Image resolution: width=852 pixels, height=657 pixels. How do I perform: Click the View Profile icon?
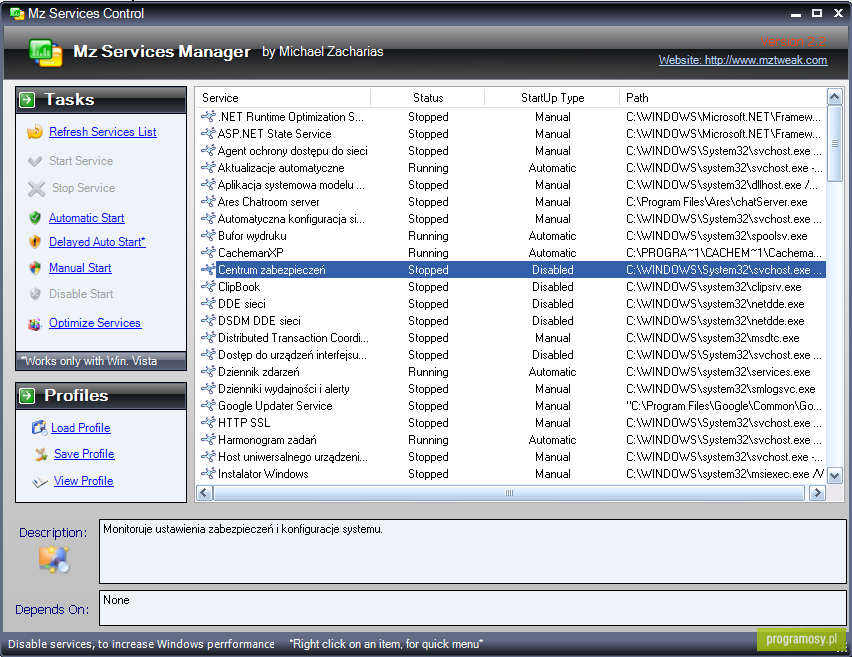click(40, 481)
